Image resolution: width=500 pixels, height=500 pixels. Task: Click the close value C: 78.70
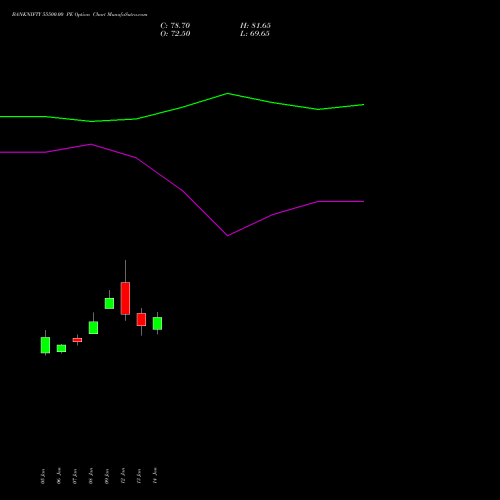click(175, 26)
